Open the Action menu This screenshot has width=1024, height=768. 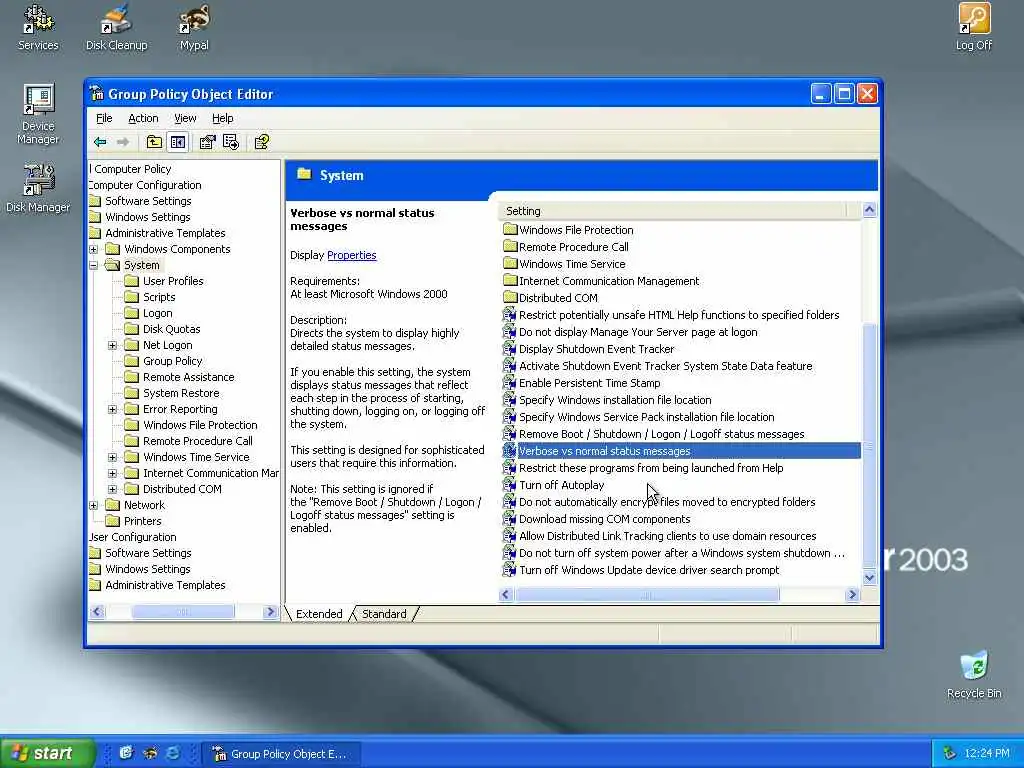pyautogui.click(x=143, y=118)
